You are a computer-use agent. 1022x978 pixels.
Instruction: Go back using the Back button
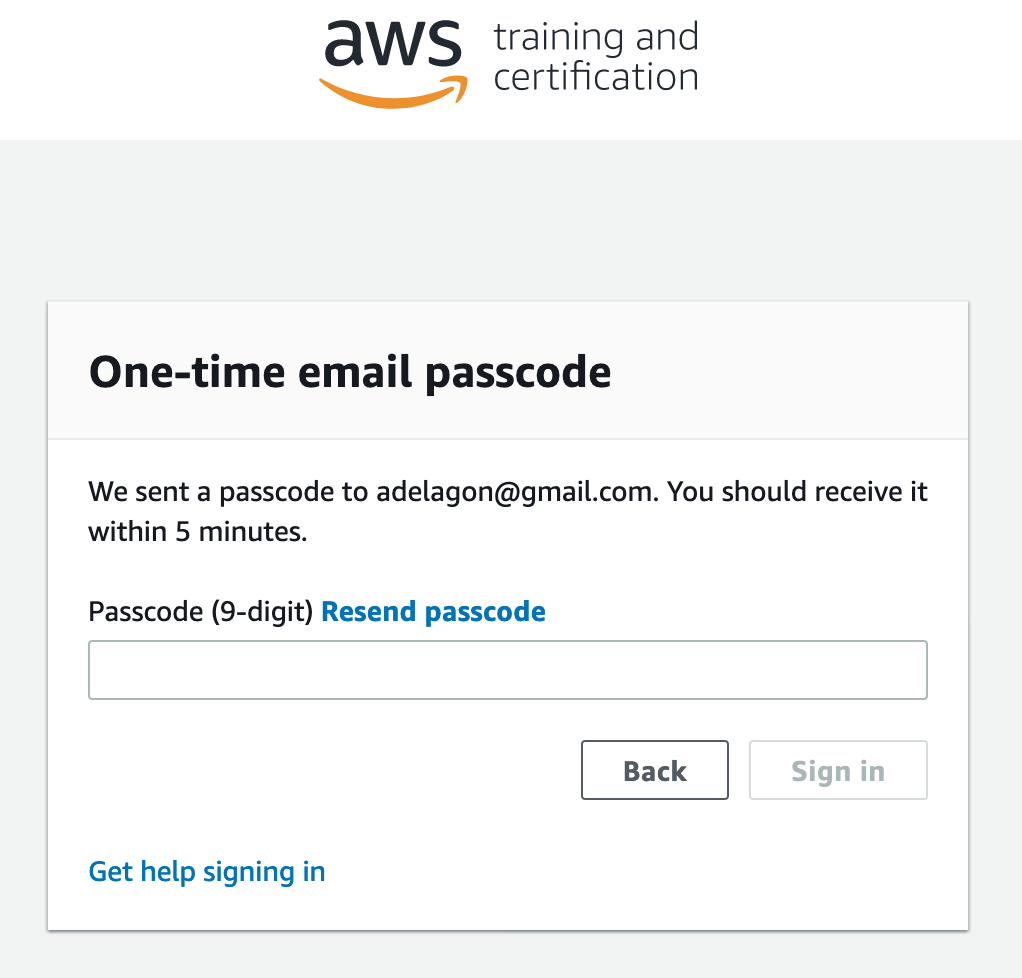coord(654,770)
